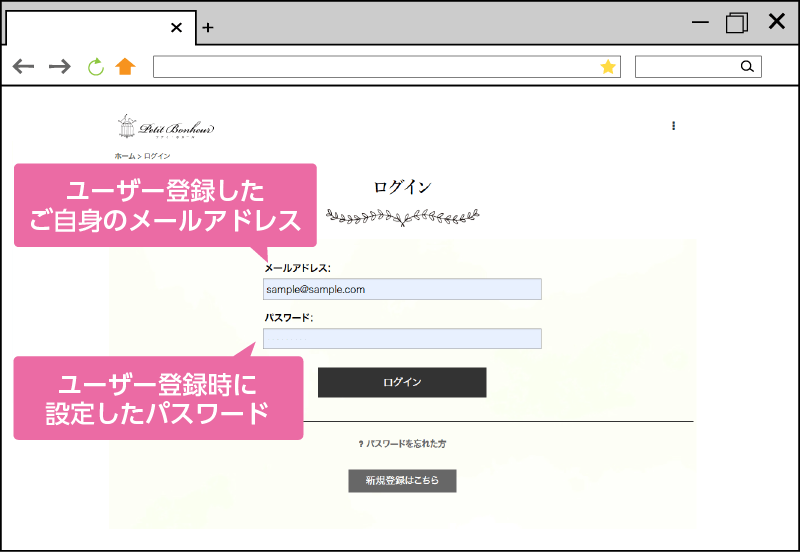The image size is (800, 552).
Task: Click the 新規登録はこちら button
Action: click(402, 481)
